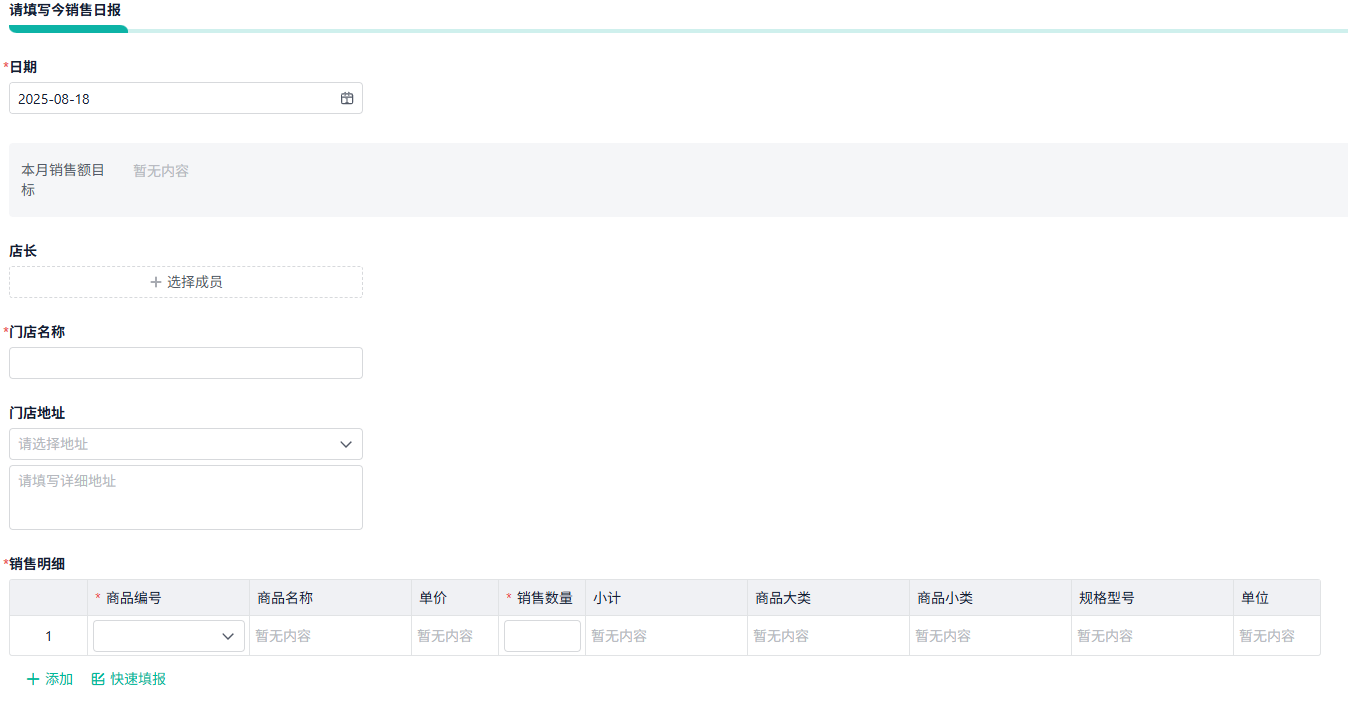
Task: Open the calendar icon in the date field
Action: [x=347, y=98]
